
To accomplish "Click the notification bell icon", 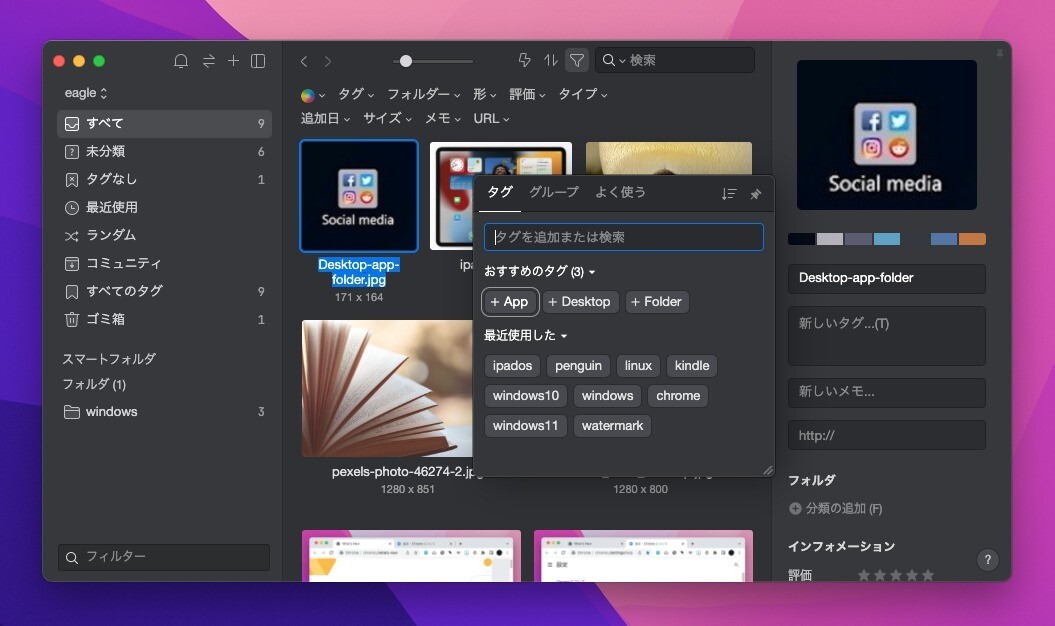I will pos(181,61).
